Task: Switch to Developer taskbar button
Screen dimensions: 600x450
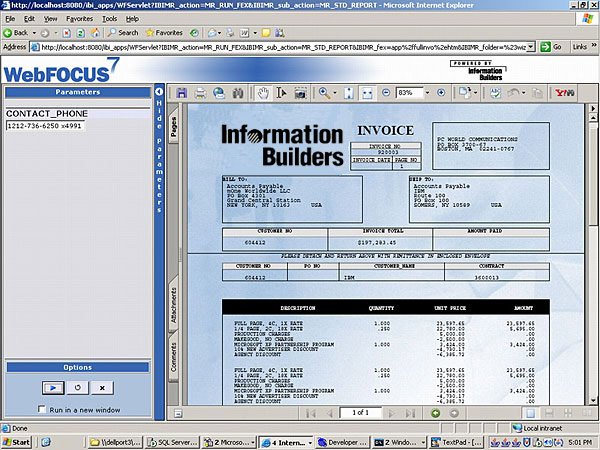Action: pyautogui.click(x=343, y=442)
